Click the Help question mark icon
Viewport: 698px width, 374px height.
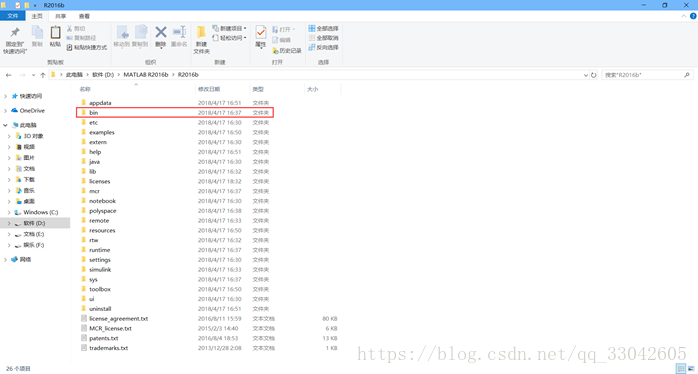pos(693,16)
